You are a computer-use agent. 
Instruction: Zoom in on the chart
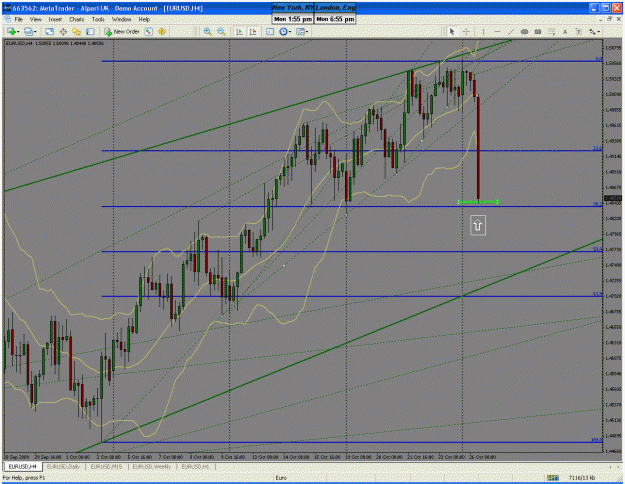(x=207, y=31)
